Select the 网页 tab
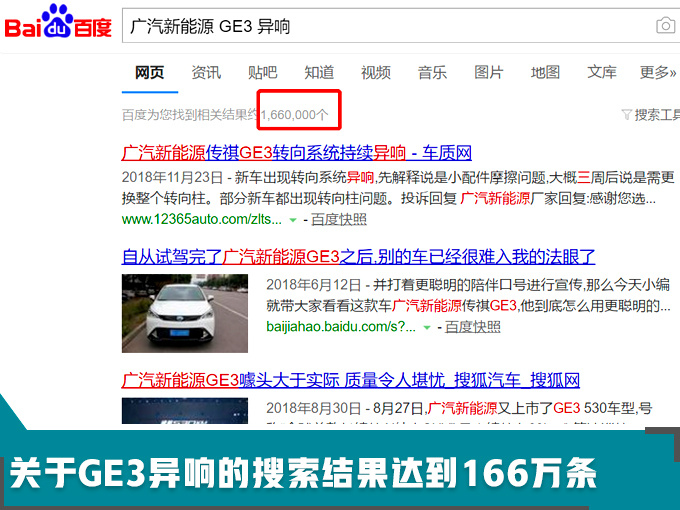Image resolution: width=680 pixels, height=510 pixels. point(150,72)
